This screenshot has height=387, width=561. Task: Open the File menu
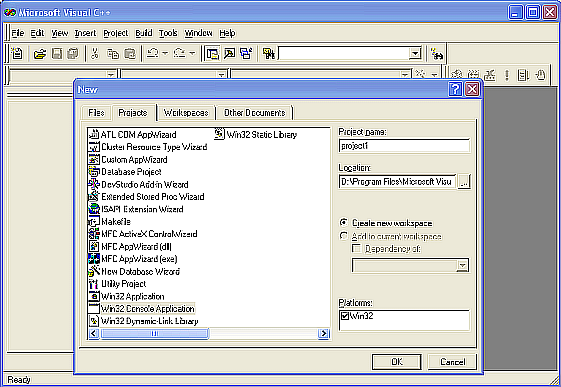[18, 33]
